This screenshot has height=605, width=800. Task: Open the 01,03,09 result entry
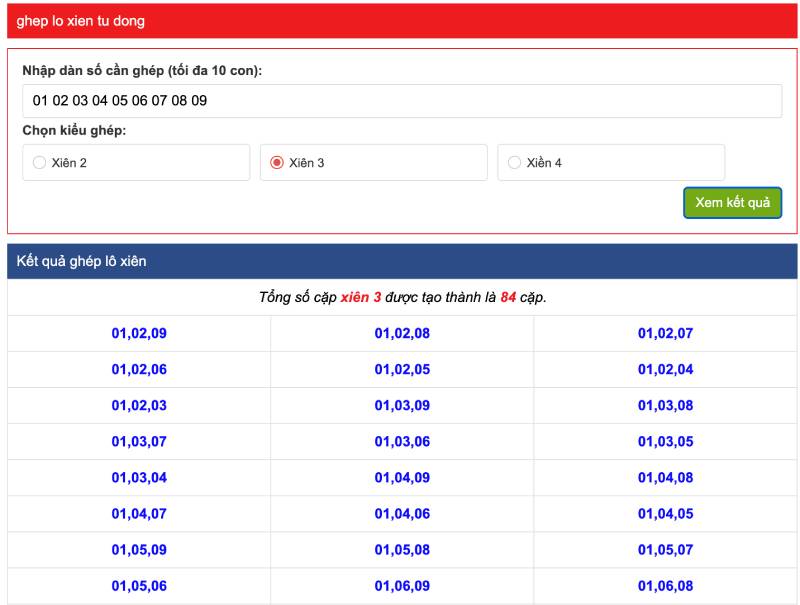(402, 406)
